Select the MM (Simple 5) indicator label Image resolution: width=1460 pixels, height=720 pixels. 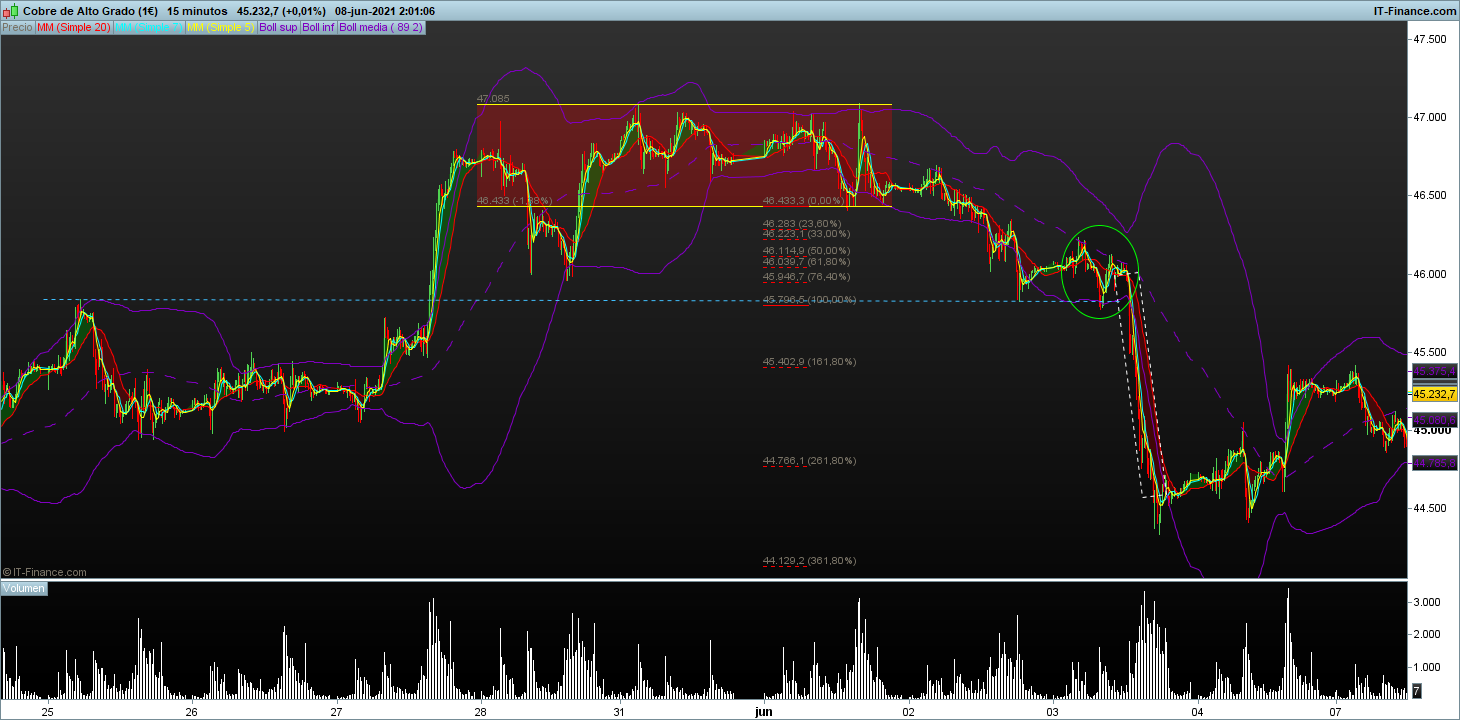221,28
